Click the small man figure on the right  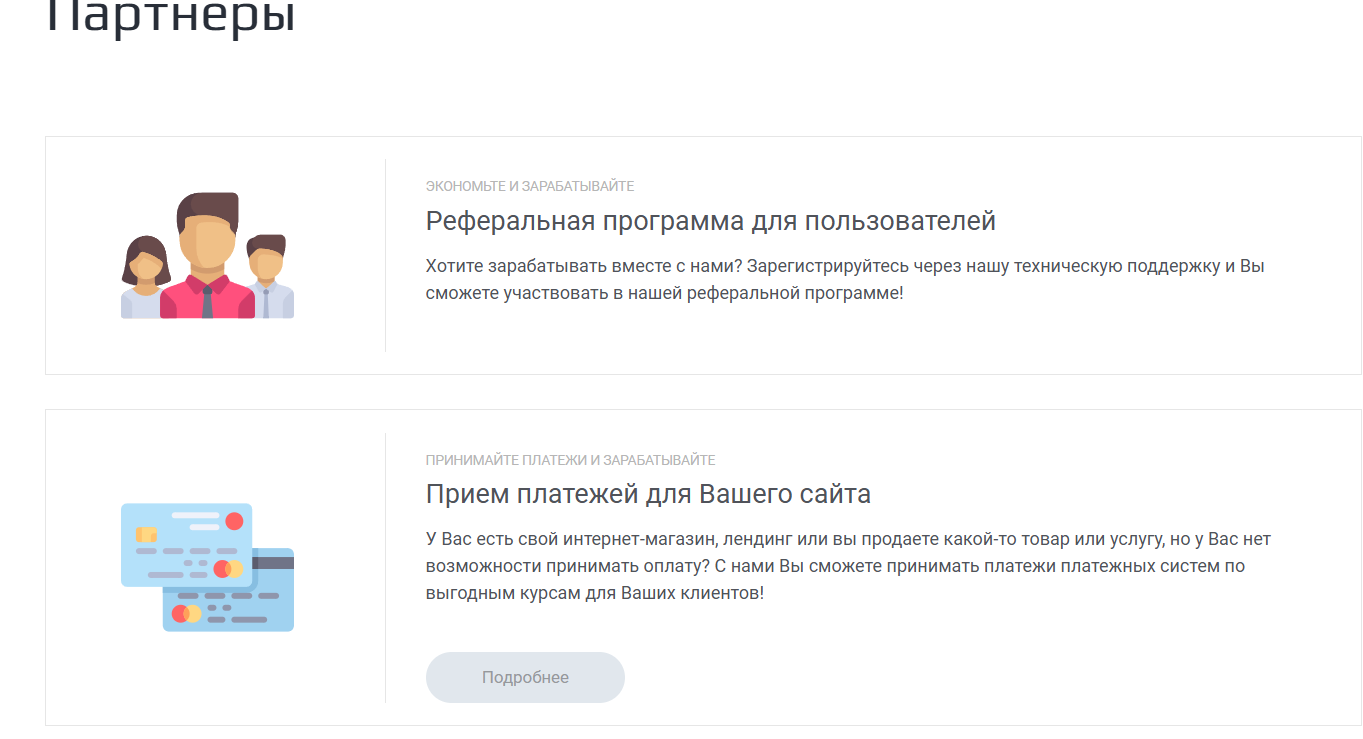[x=268, y=277]
